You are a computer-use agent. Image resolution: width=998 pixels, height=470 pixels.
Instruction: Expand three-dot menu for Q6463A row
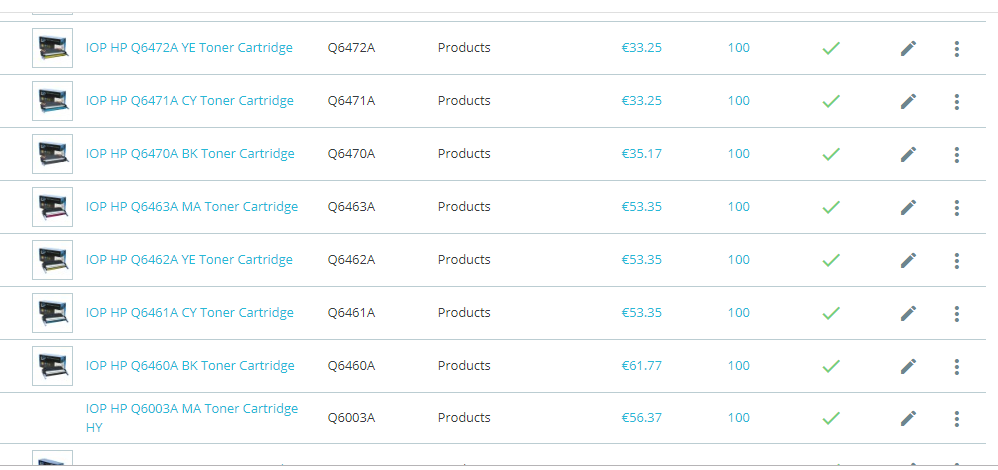pyautogui.click(x=957, y=207)
